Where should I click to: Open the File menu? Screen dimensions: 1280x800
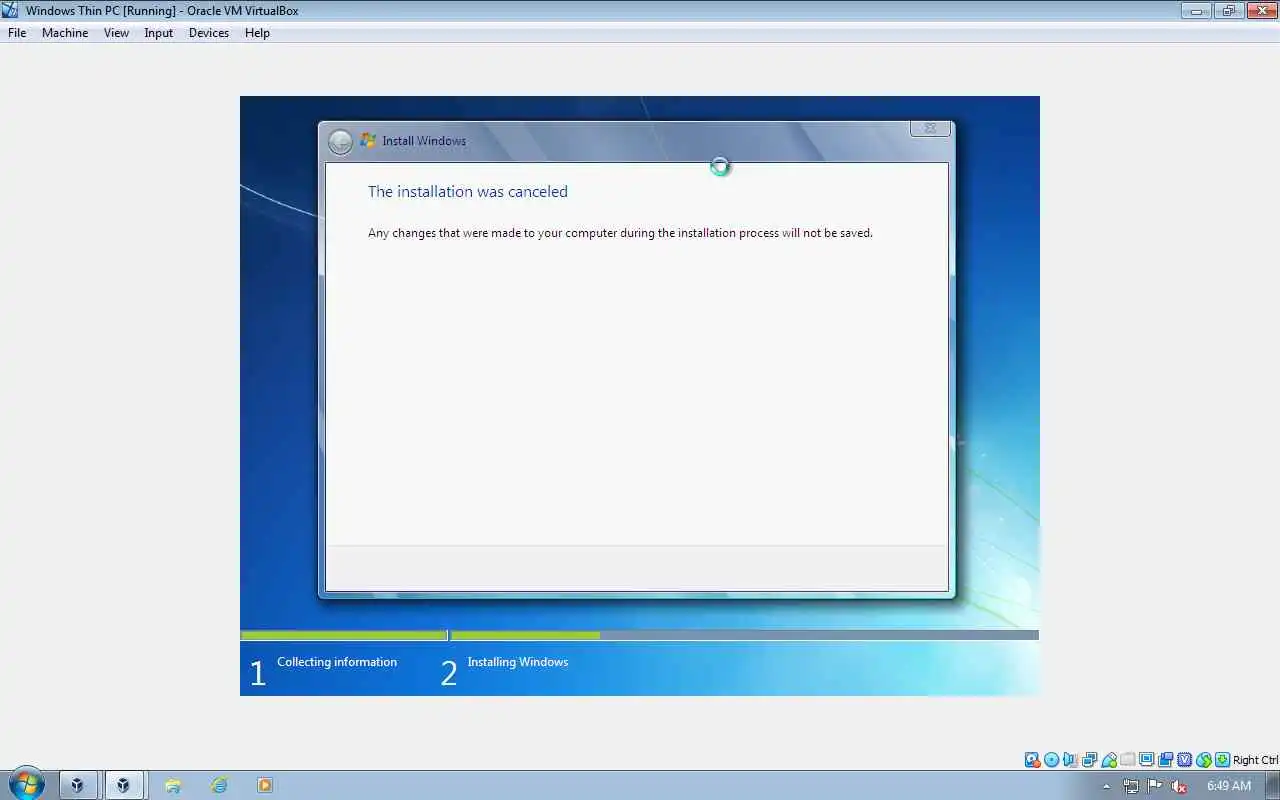coord(17,33)
